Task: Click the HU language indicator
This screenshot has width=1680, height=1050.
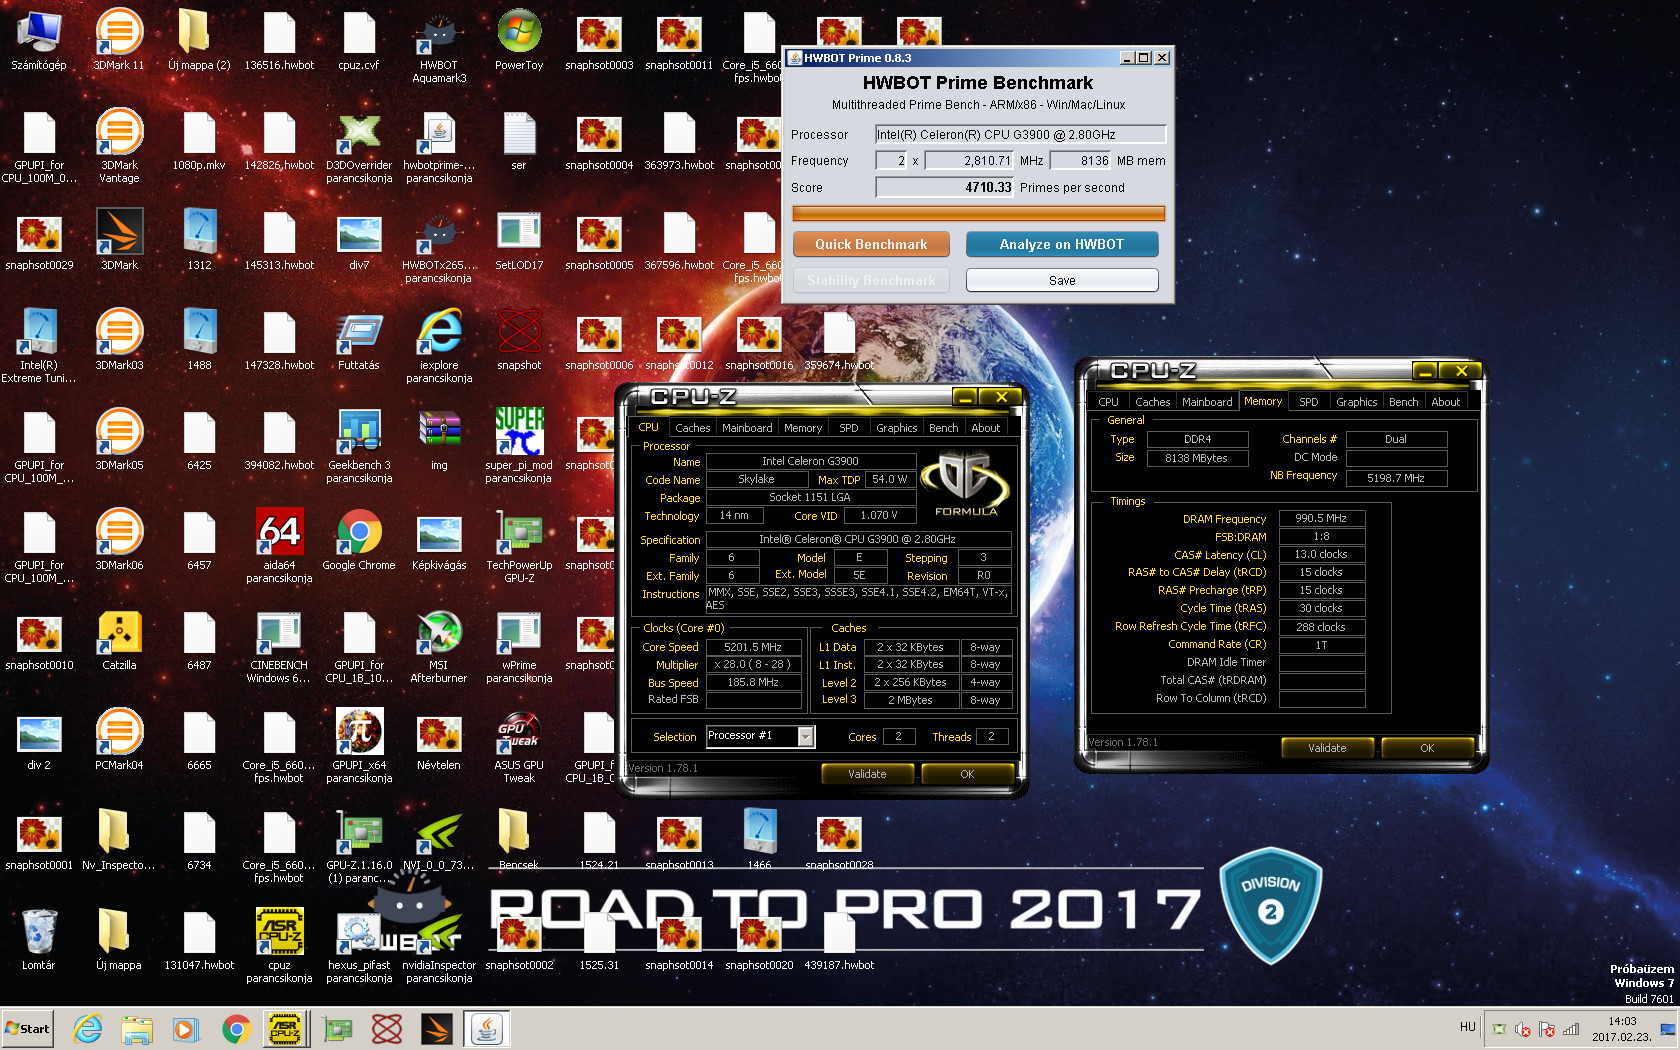Action: (1467, 1027)
